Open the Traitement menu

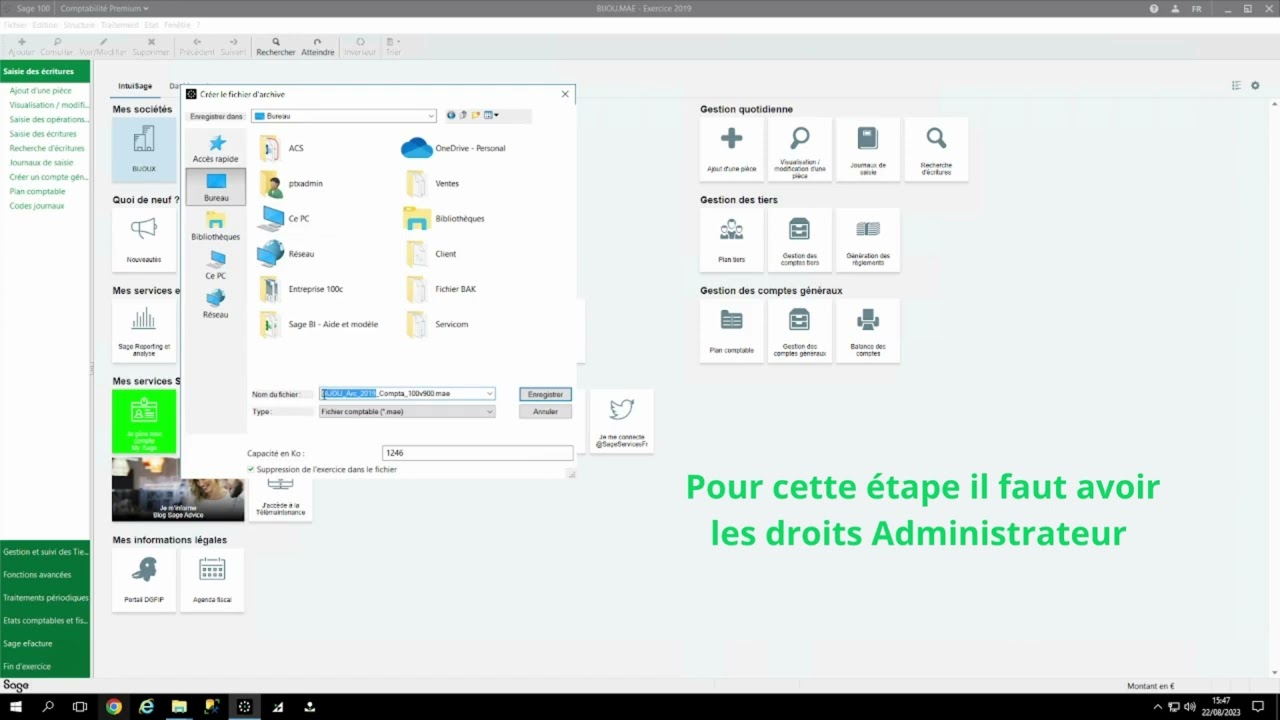[x=121, y=24]
